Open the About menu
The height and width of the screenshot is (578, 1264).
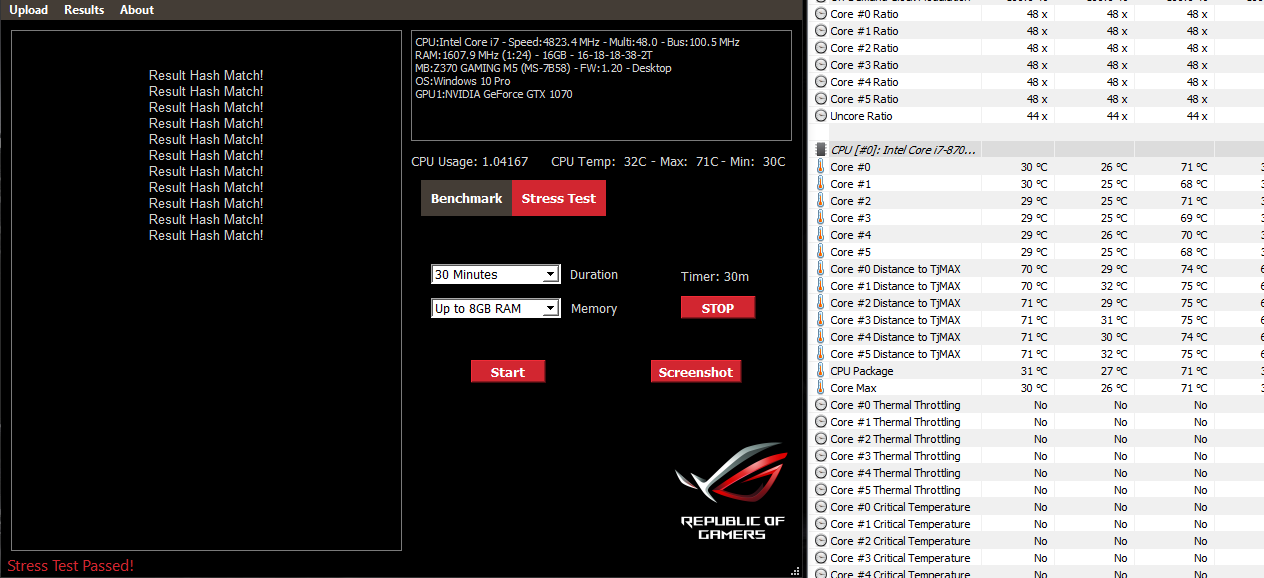click(x=137, y=10)
